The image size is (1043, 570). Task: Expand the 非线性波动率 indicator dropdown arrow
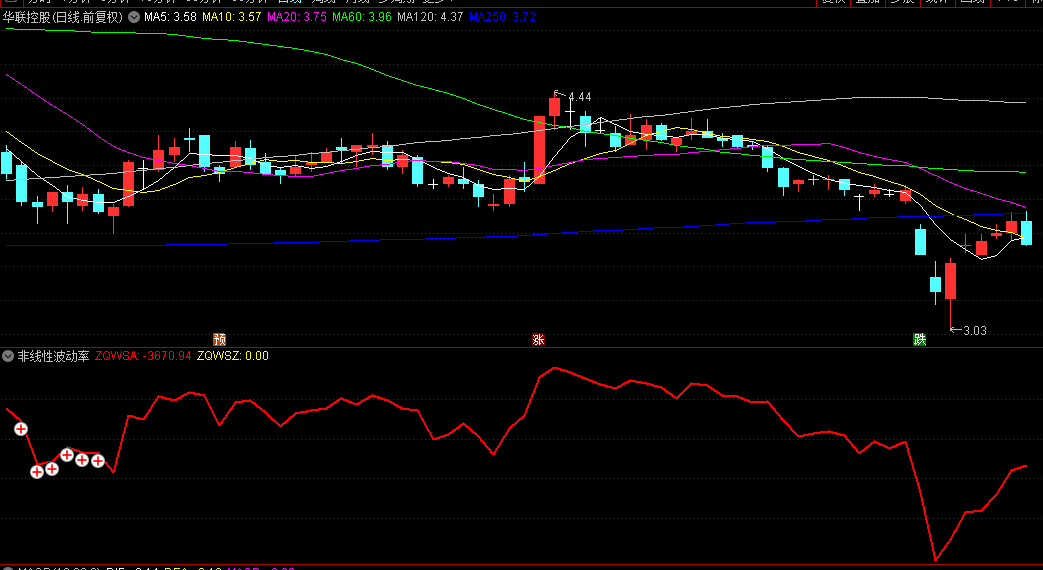coord(8,356)
